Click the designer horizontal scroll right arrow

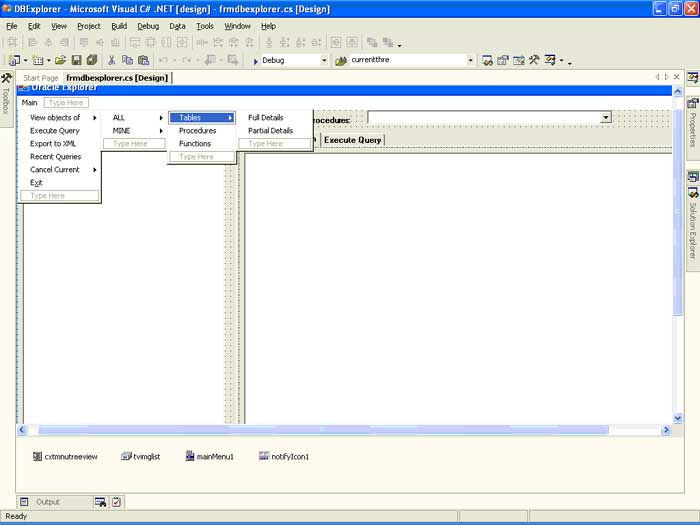666,429
